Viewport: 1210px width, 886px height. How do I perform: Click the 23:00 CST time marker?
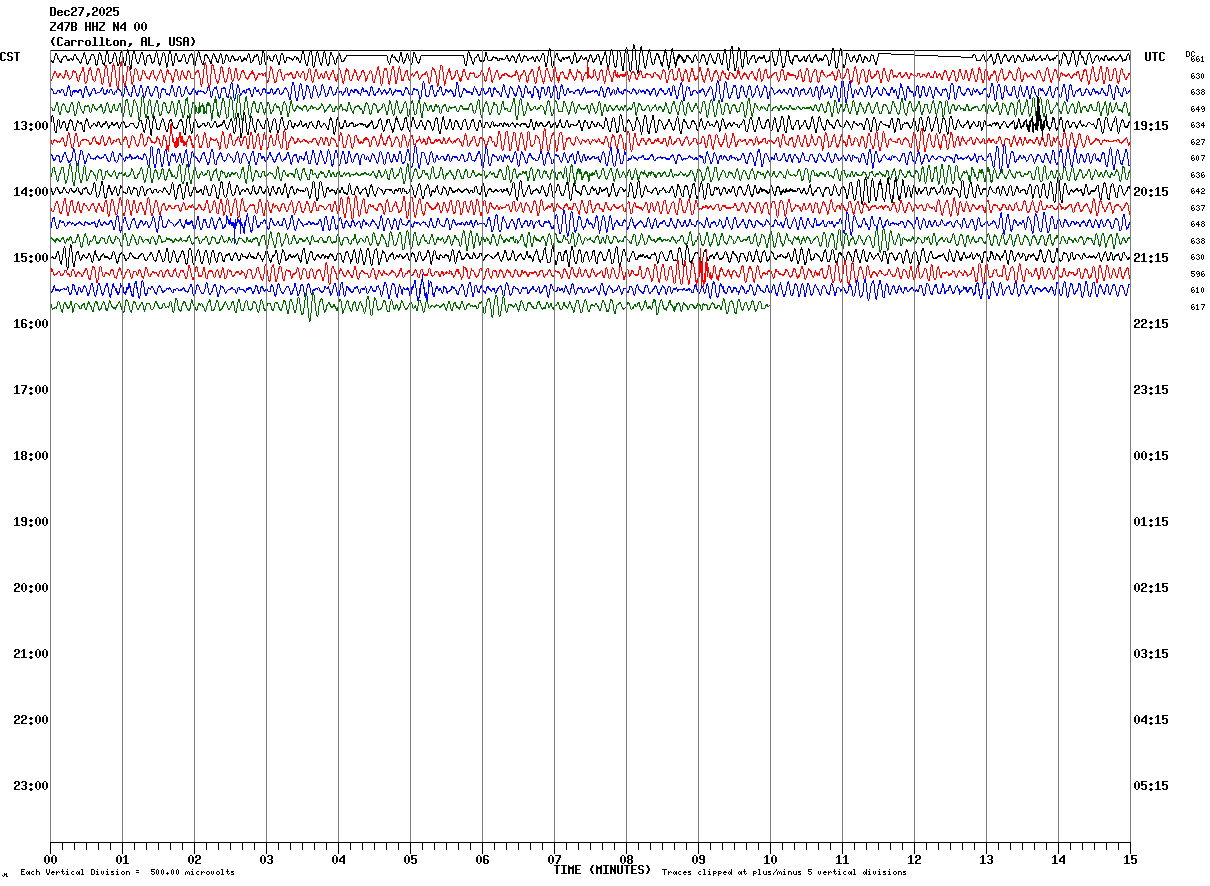(x=31, y=786)
